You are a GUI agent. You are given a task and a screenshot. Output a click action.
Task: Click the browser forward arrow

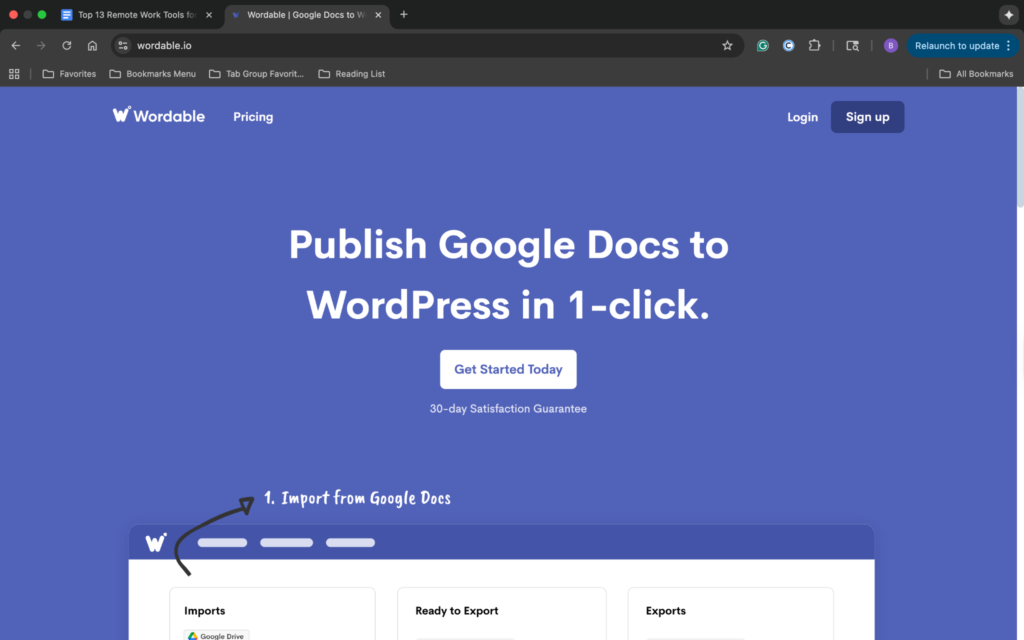click(41, 46)
